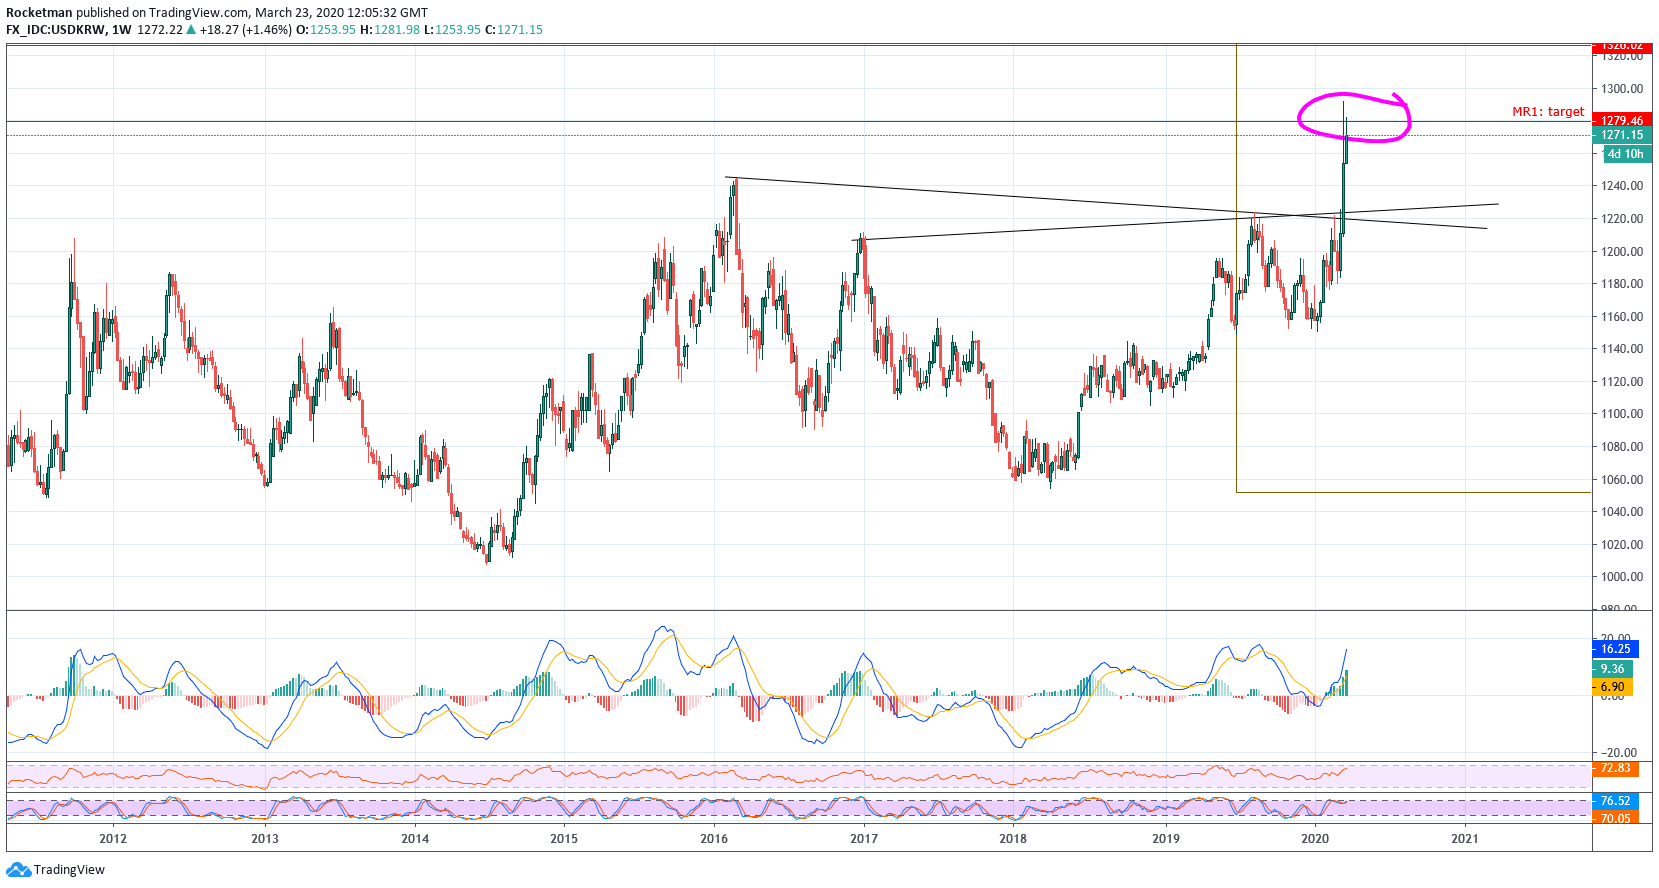Click the 2020 label on time axis

(x=1315, y=839)
